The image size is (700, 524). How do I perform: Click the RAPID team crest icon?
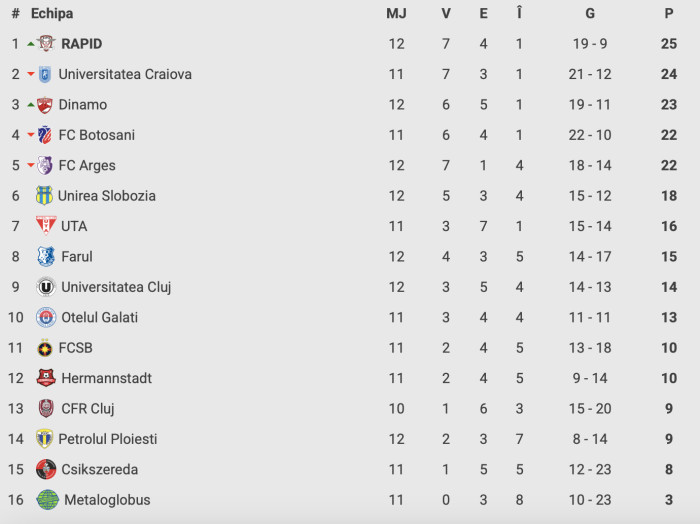[47, 44]
